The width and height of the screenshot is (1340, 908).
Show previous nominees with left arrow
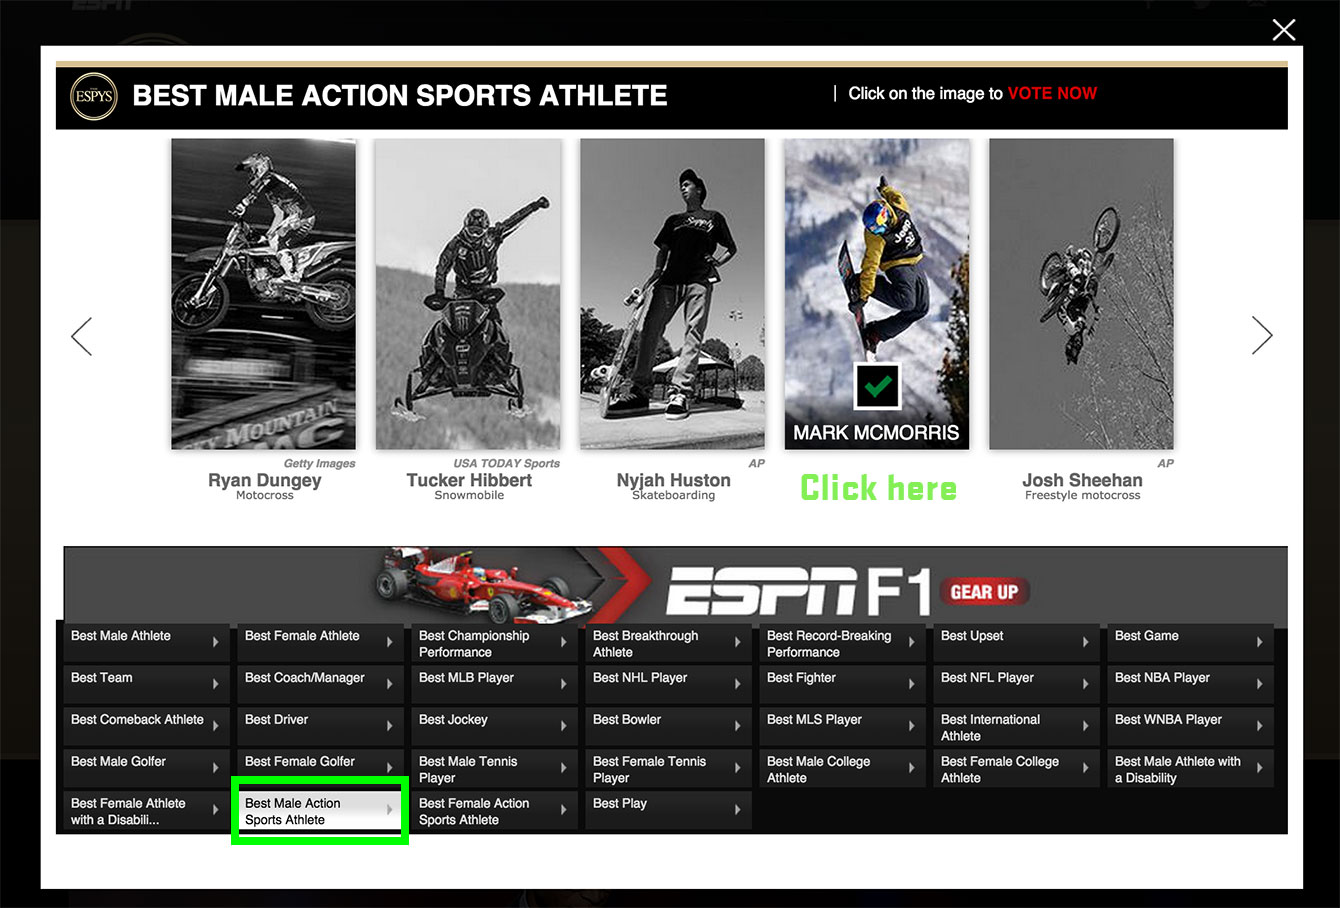pyautogui.click(x=82, y=336)
